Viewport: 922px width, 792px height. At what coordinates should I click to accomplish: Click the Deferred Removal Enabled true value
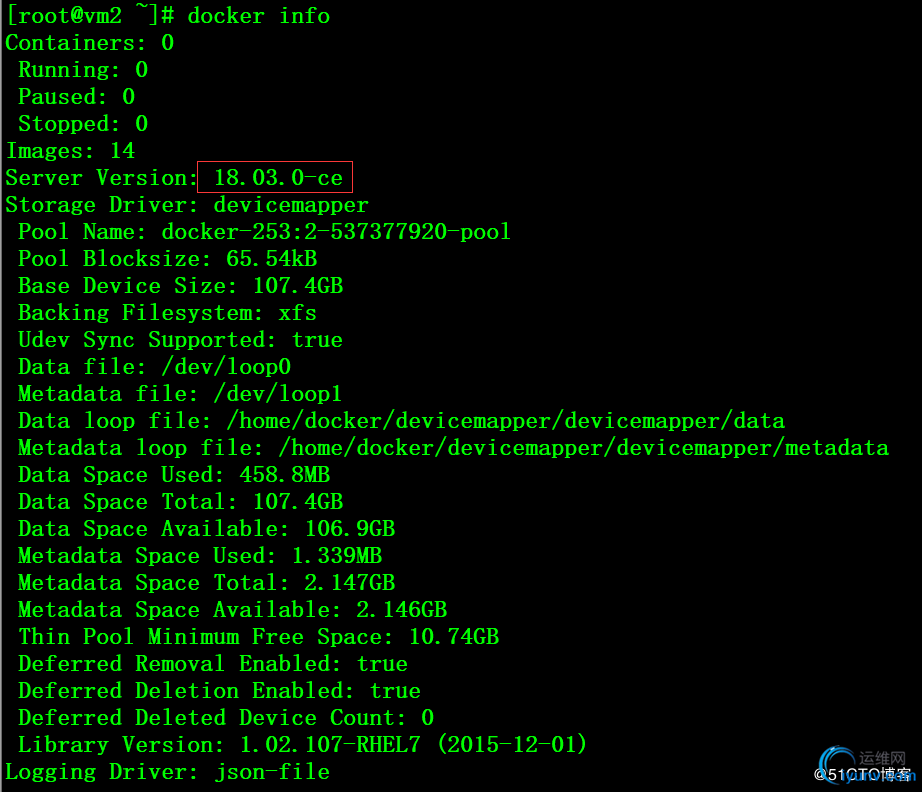tap(382, 664)
